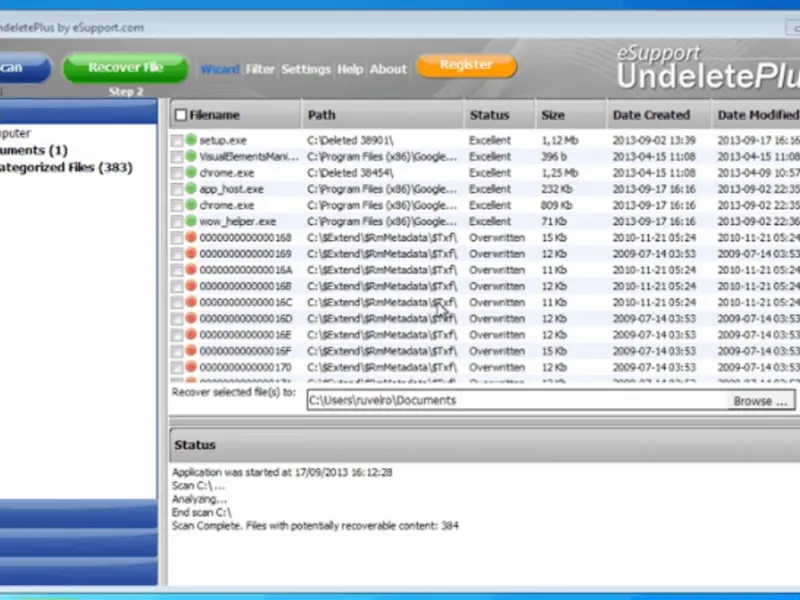Select the Computer tree item

tap(15, 134)
